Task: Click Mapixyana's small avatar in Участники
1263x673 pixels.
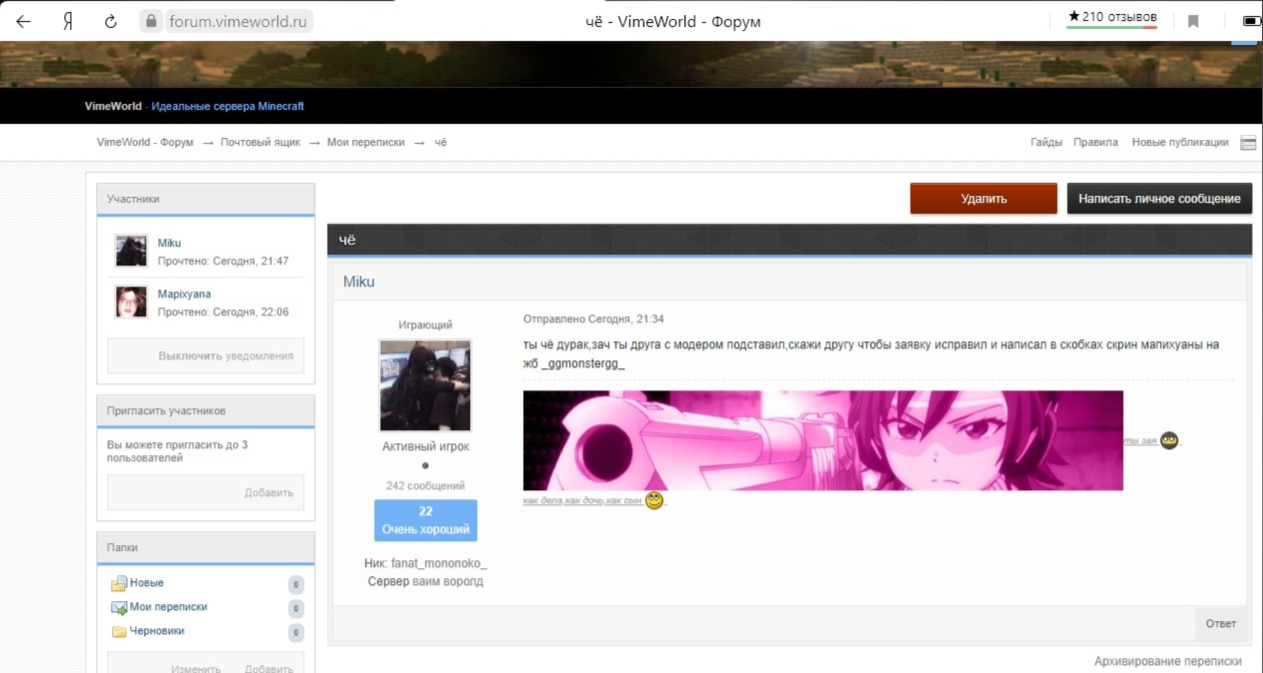Action: pos(131,302)
